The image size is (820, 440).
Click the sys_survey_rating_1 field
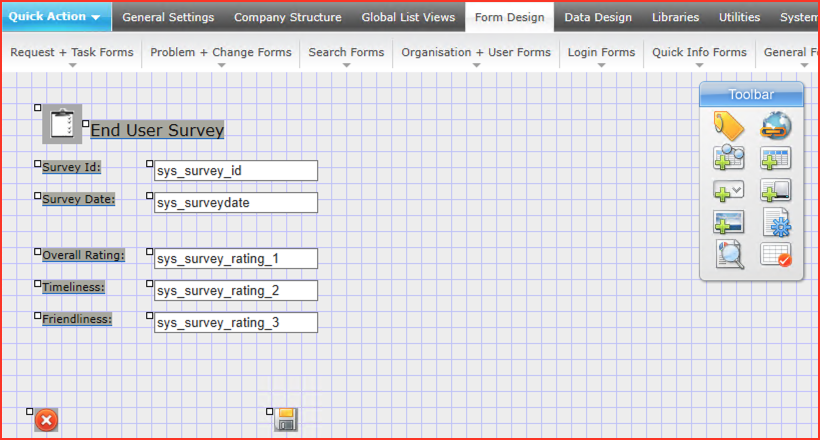click(x=236, y=258)
